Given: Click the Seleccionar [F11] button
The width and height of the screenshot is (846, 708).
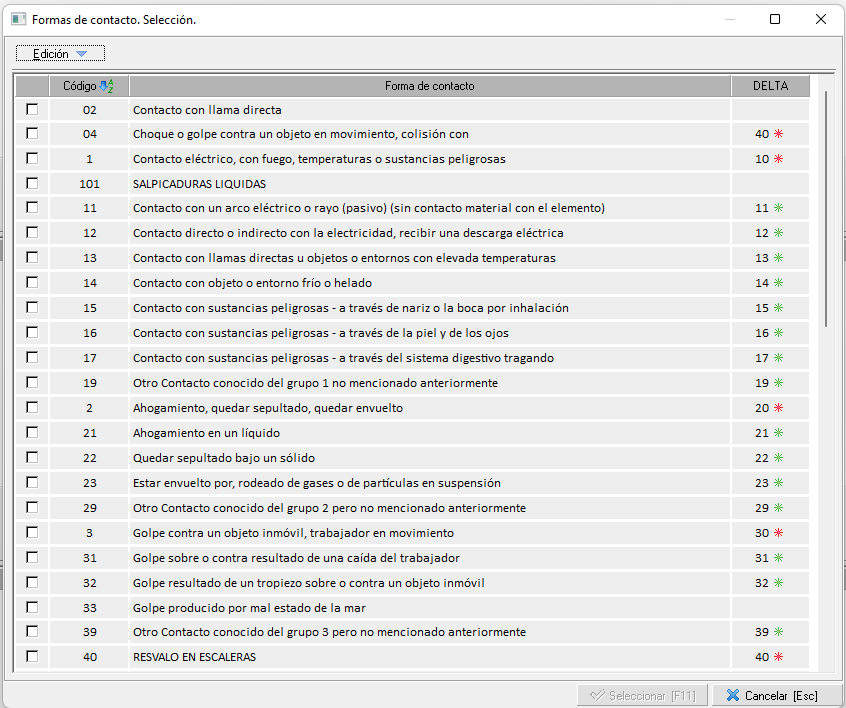Looking at the screenshot, I should pyautogui.click(x=643, y=695).
